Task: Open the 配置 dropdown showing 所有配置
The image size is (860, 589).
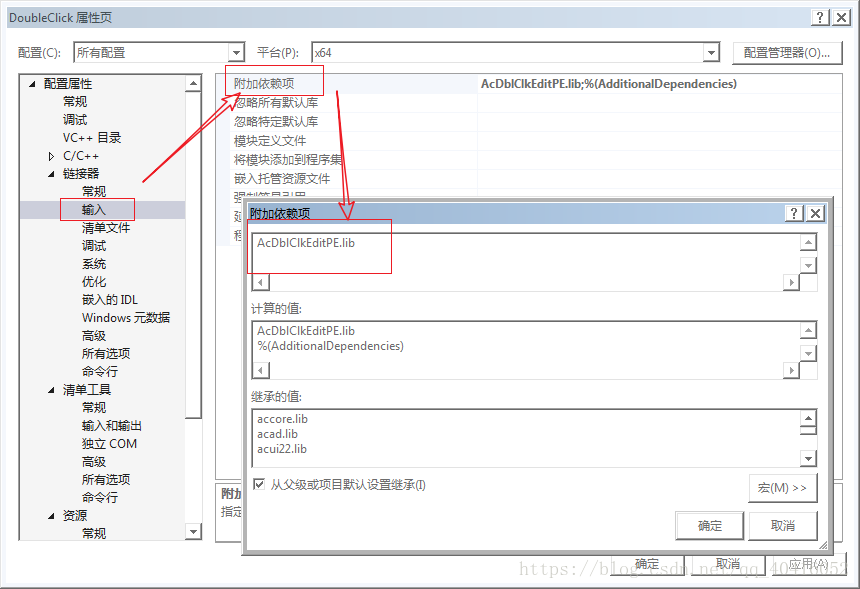Action: point(236,53)
